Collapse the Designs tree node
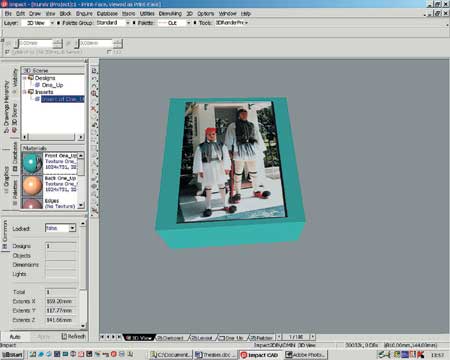The height and width of the screenshot is (360, 450). pos(25,78)
